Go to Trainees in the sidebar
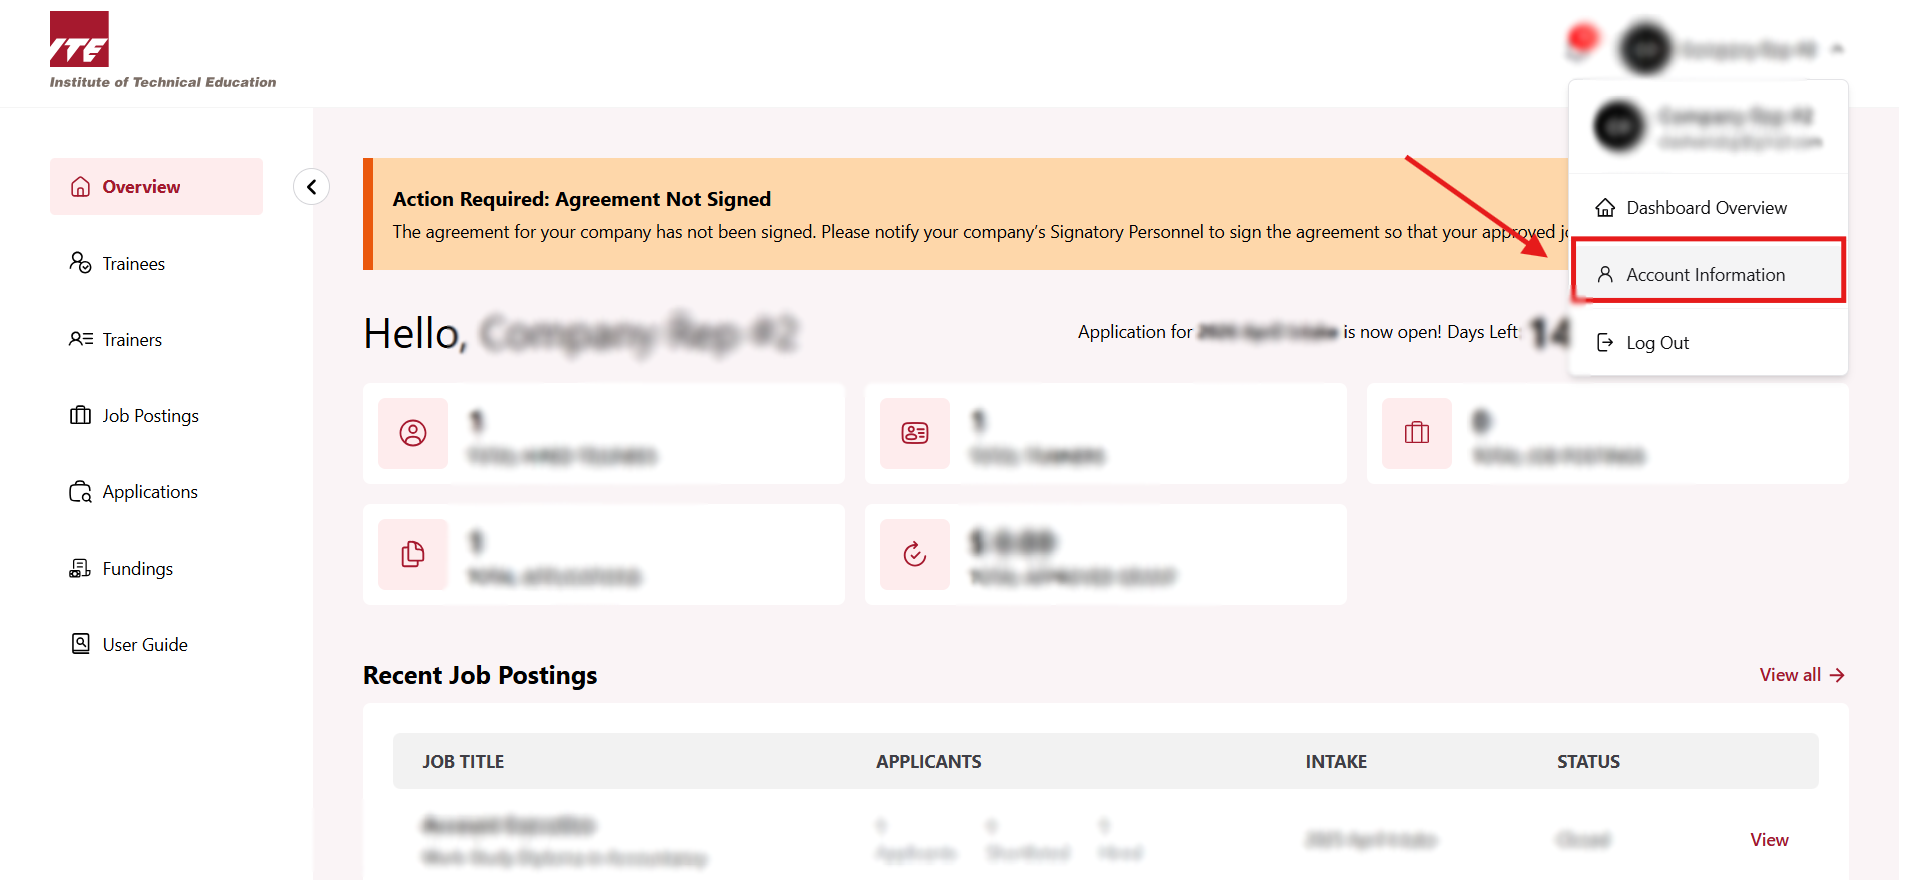 [x=133, y=264]
